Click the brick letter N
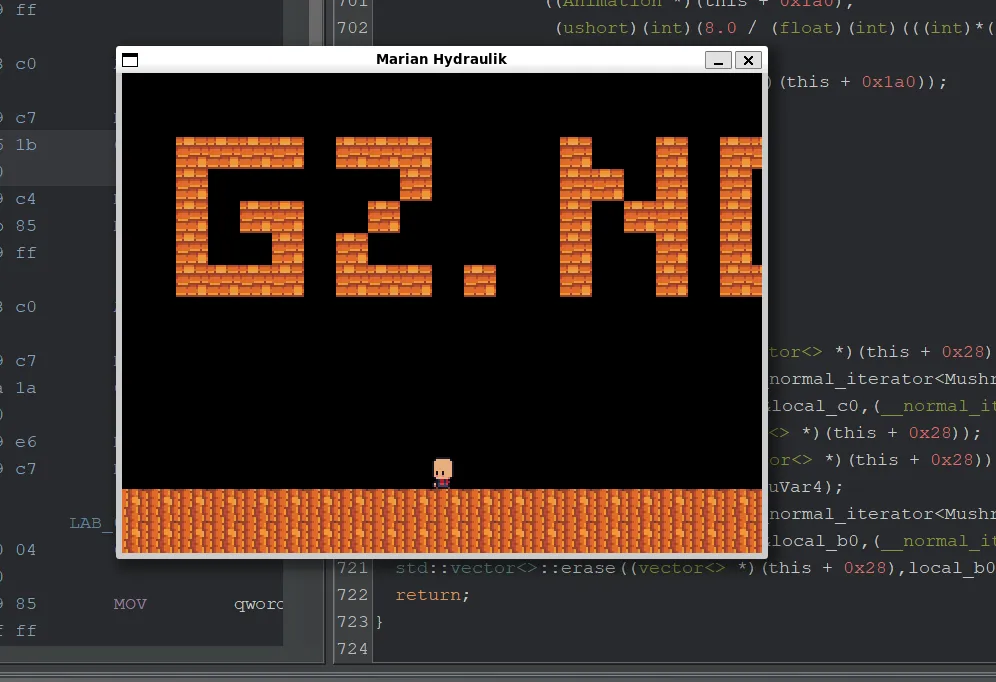 click(624, 217)
